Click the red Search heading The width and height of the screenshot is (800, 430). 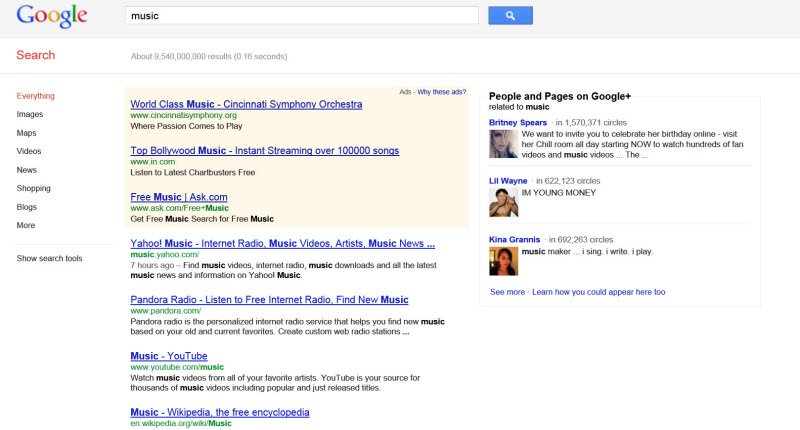click(35, 55)
